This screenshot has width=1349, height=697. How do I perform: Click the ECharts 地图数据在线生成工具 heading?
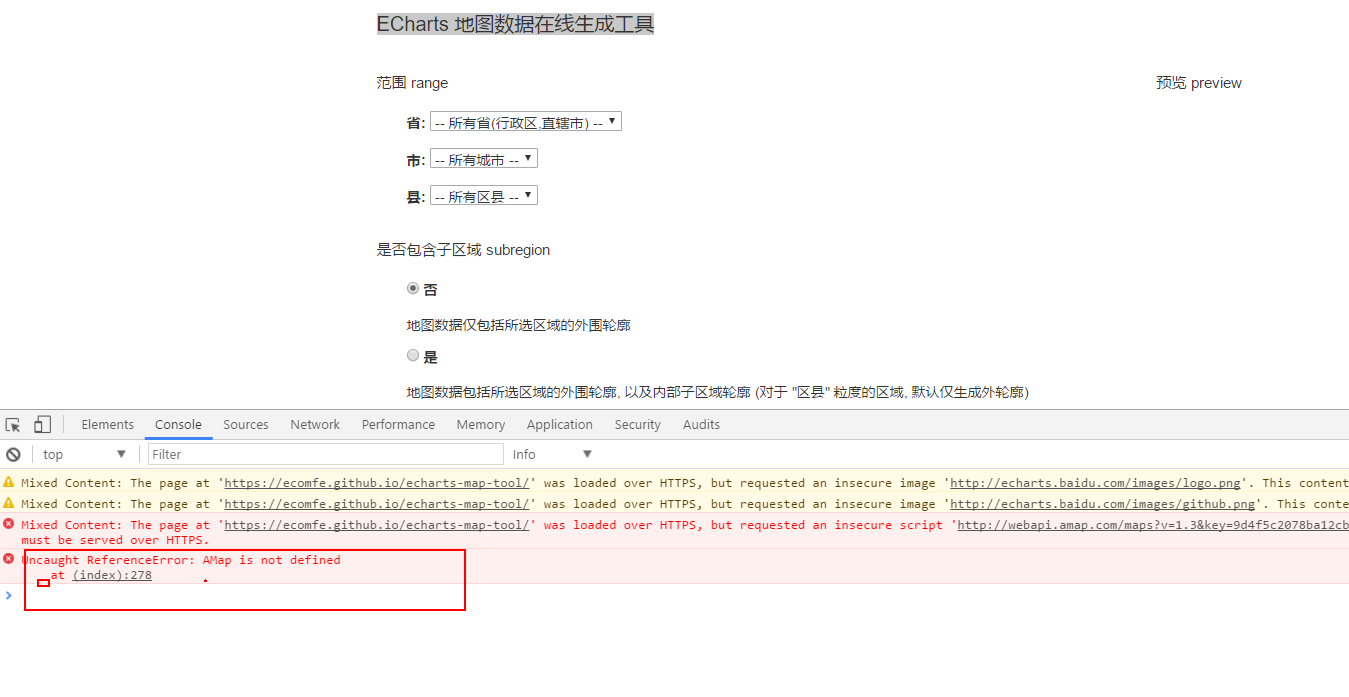515,24
